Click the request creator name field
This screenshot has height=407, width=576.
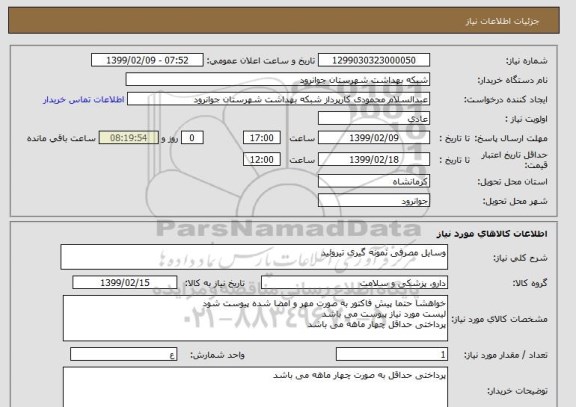click(278, 99)
